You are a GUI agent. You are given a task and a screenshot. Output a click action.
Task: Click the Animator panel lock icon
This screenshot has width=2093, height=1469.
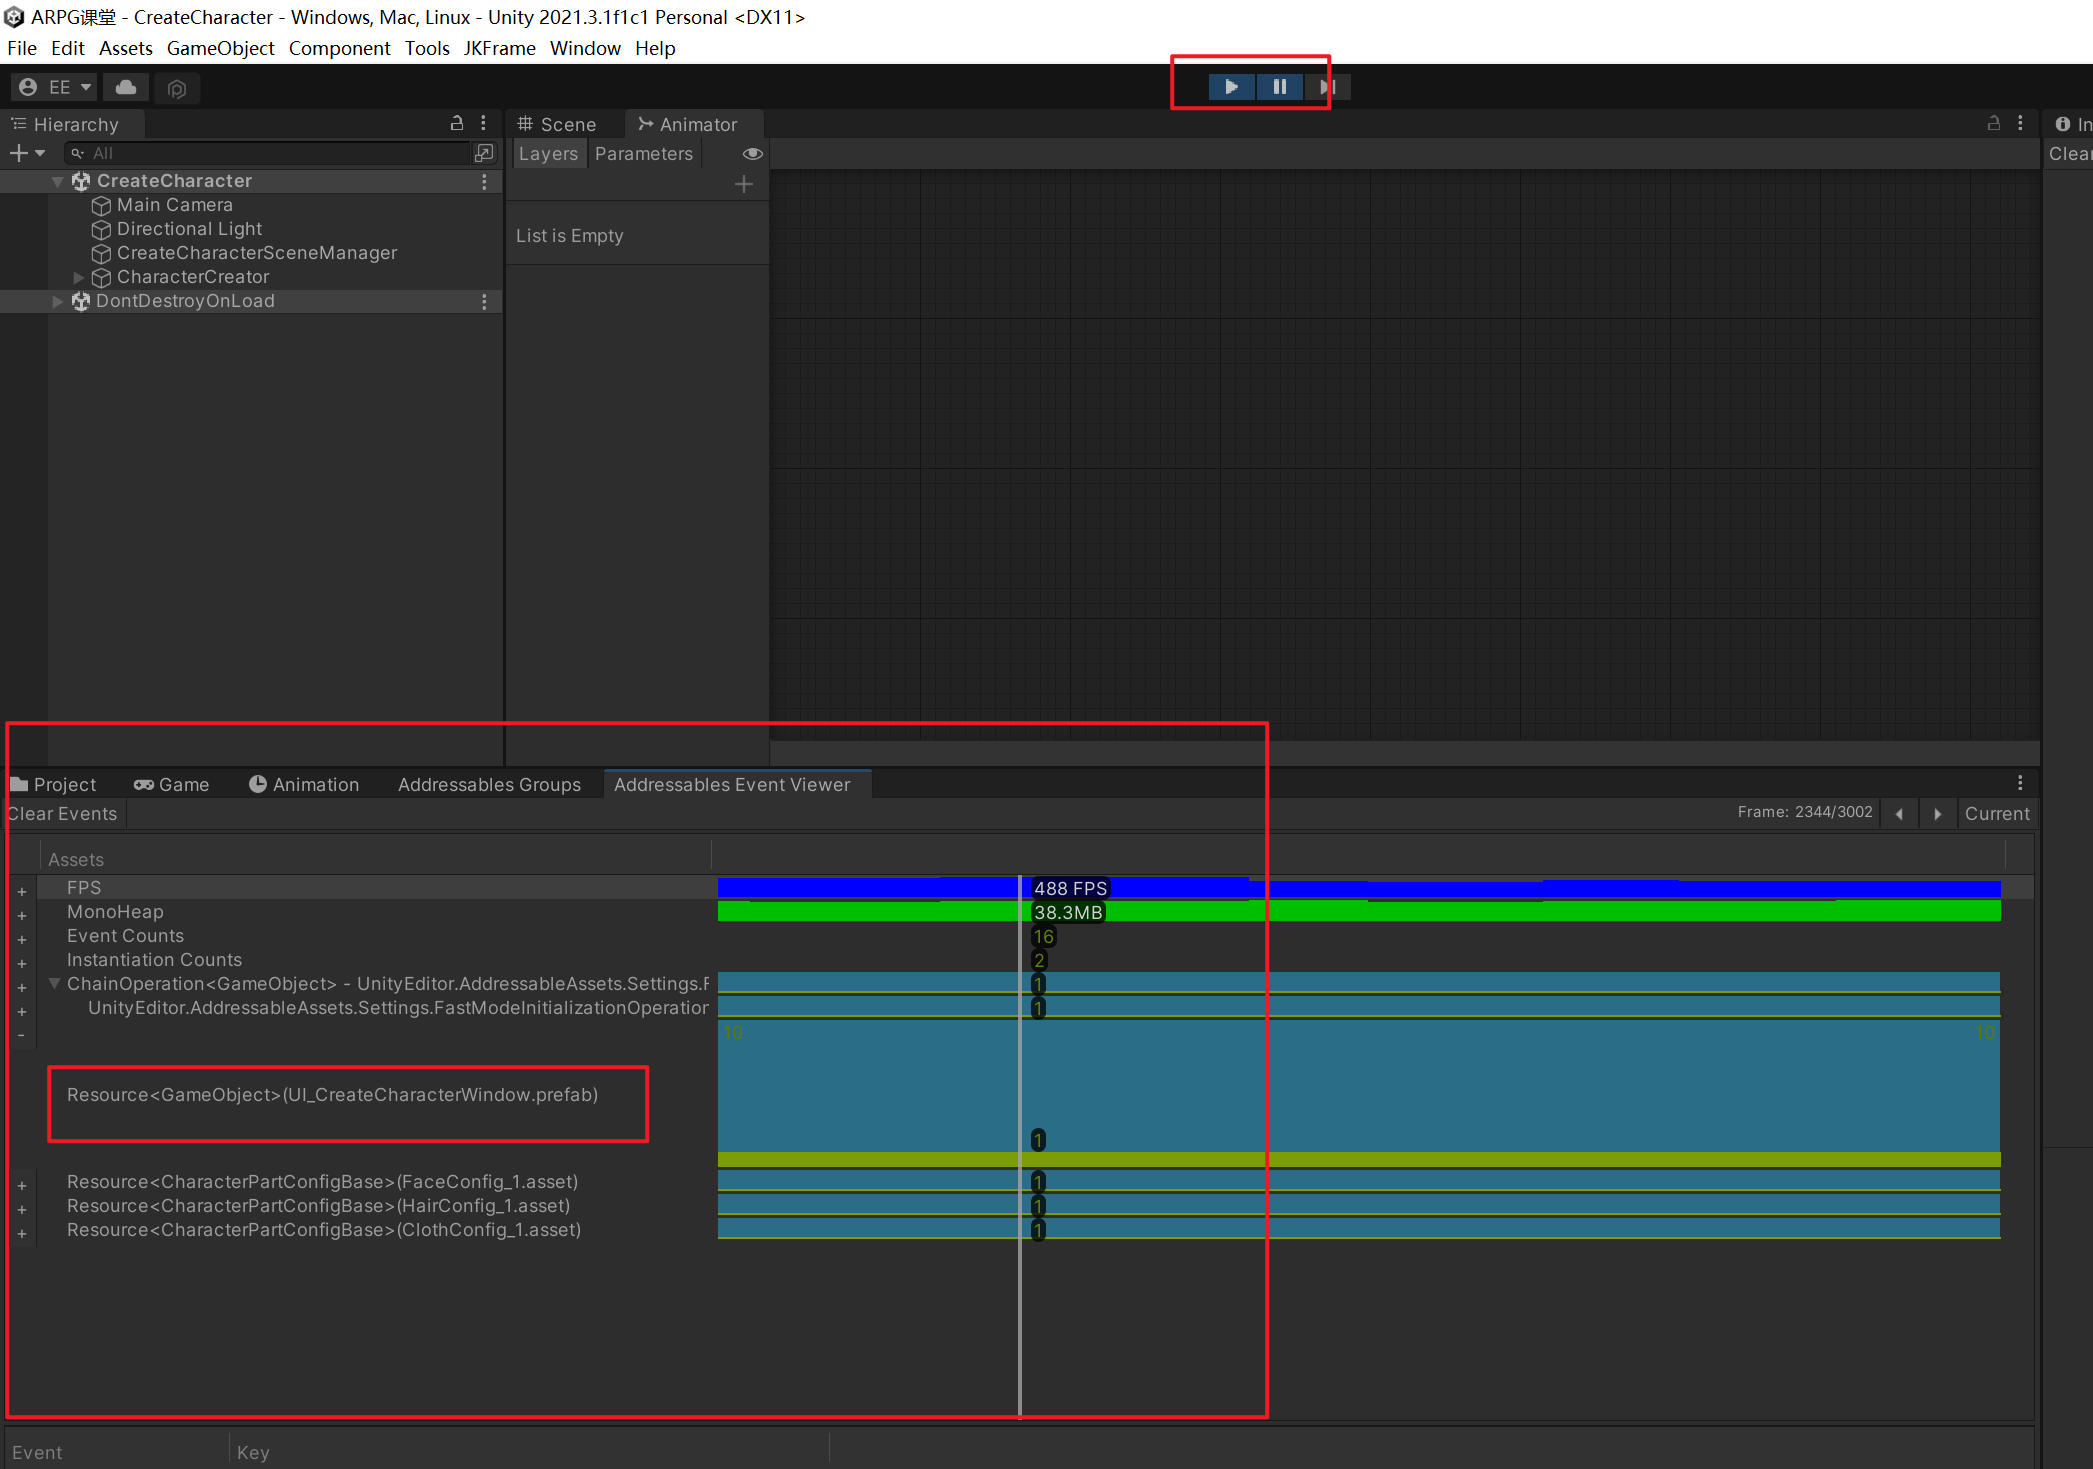pos(1993,123)
